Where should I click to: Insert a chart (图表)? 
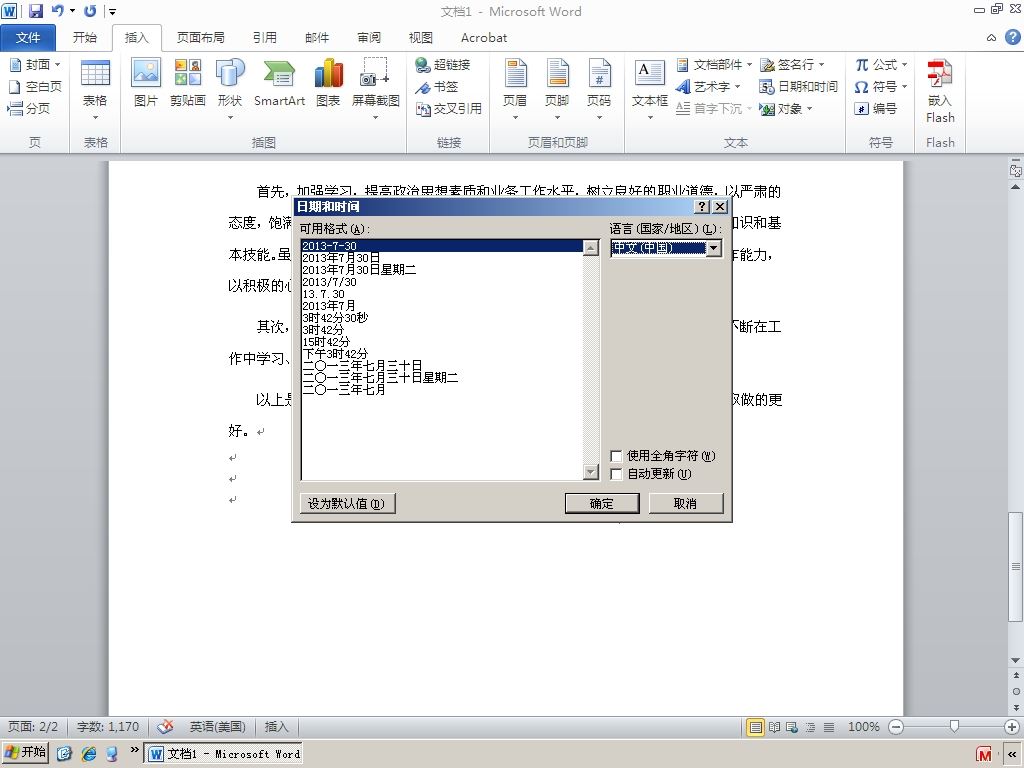(328, 83)
